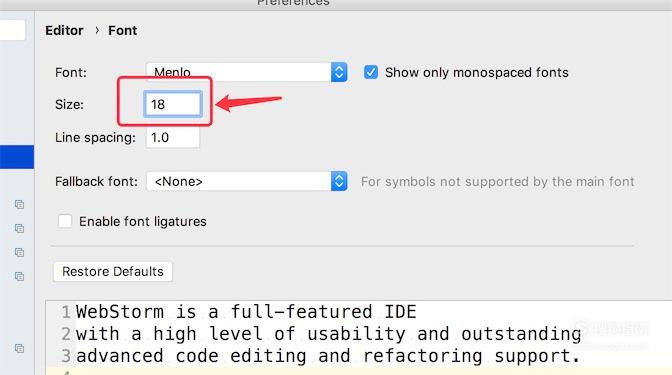Viewport: 672px width, 375px height.
Task: Open the Fallback font <None> dropdown
Action: click(246, 181)
